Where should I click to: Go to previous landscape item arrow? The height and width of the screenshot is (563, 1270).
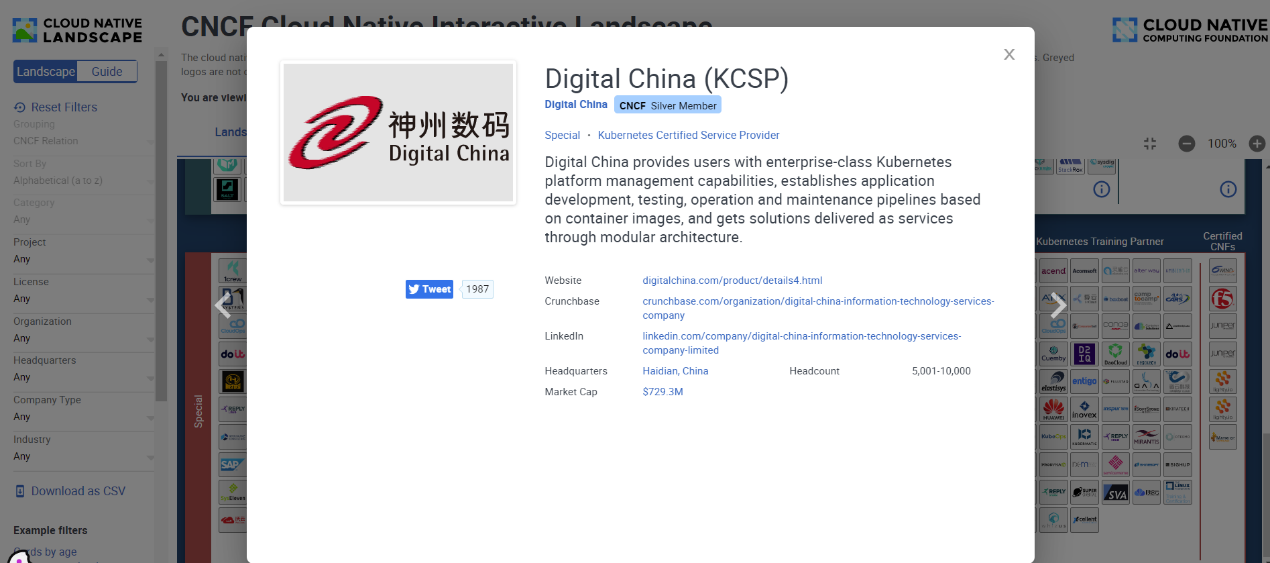click(223, 305)
